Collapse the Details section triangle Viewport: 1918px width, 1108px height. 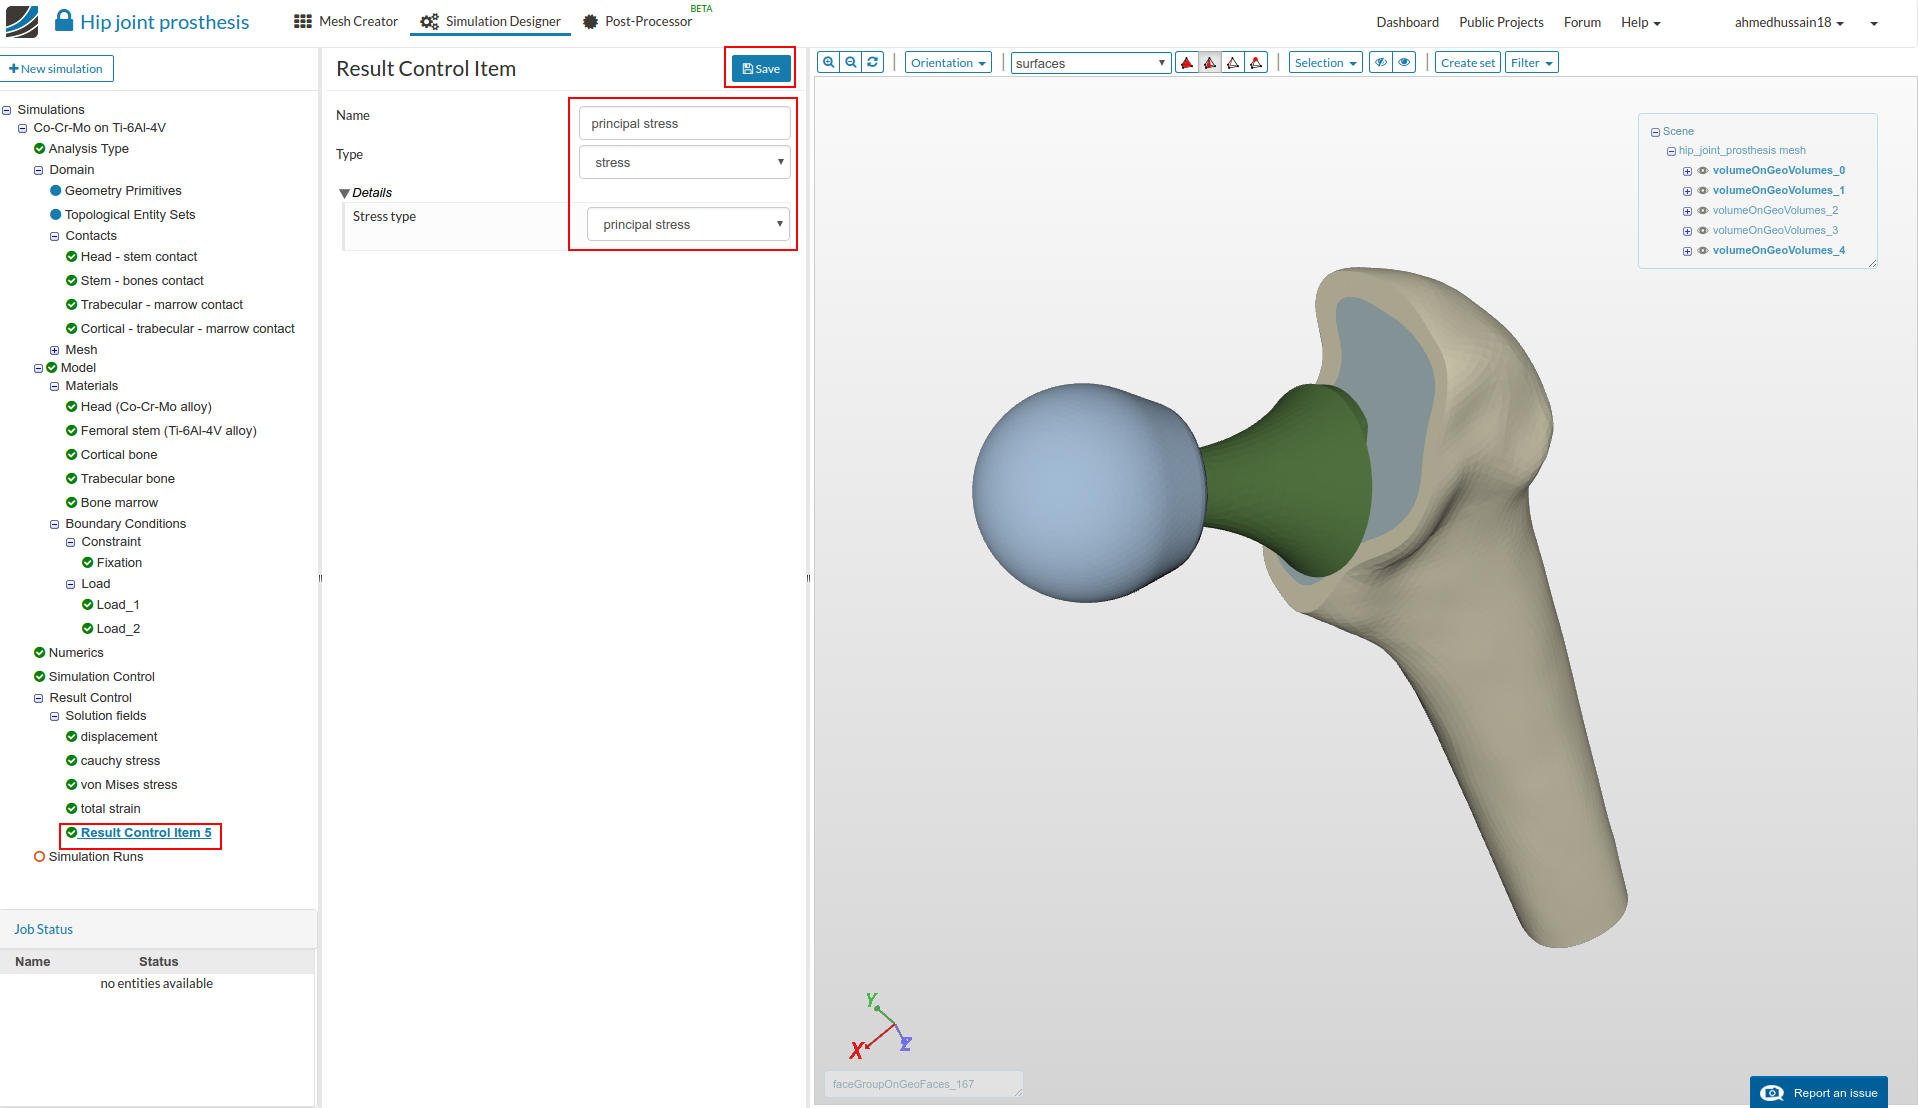point(344,193)
